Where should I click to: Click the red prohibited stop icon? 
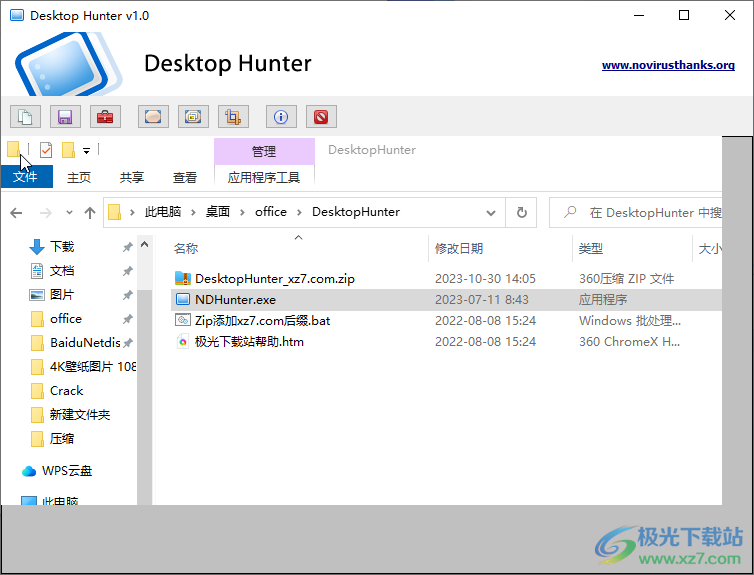click(x=321, y=117)
